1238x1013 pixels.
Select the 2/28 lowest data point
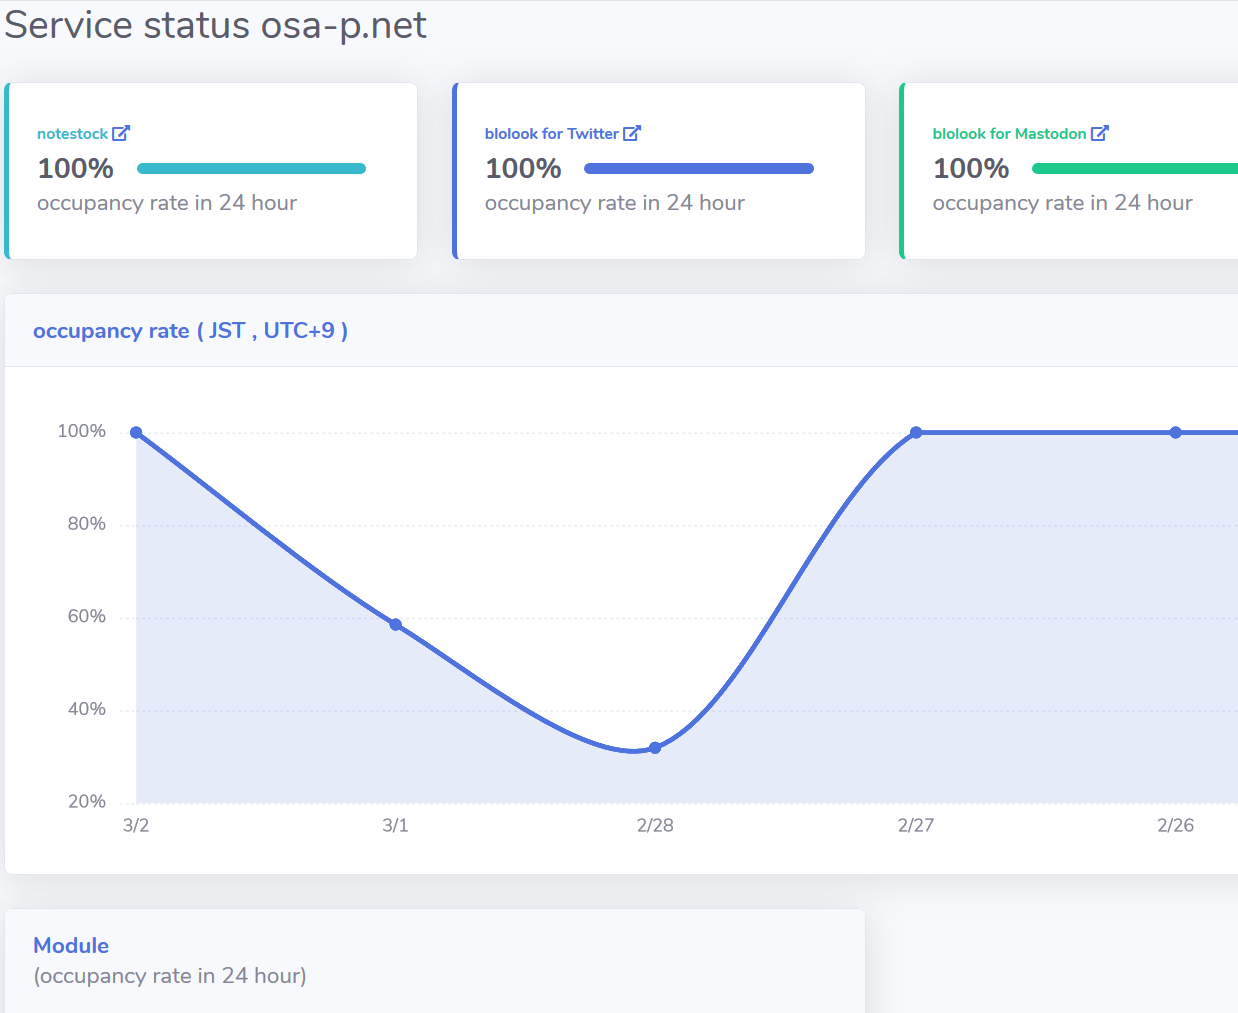pos(655,748)
